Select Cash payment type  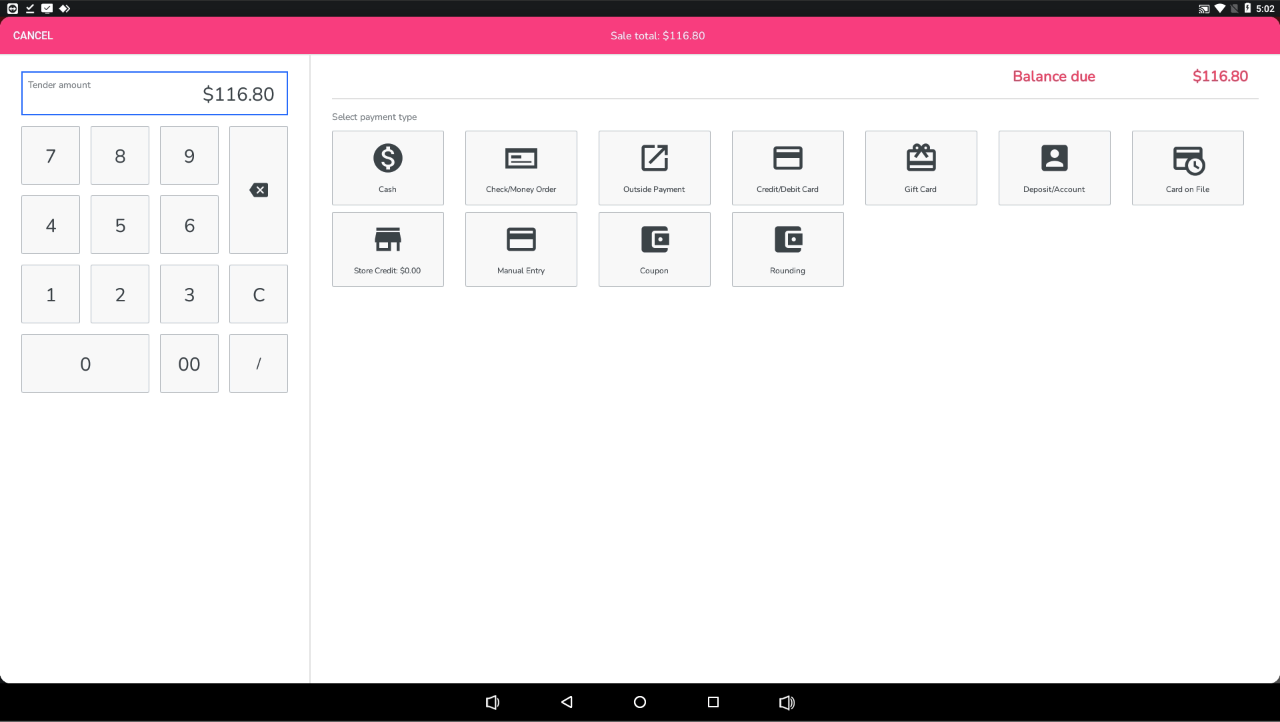pyautogui.click(x=387, y=168)
